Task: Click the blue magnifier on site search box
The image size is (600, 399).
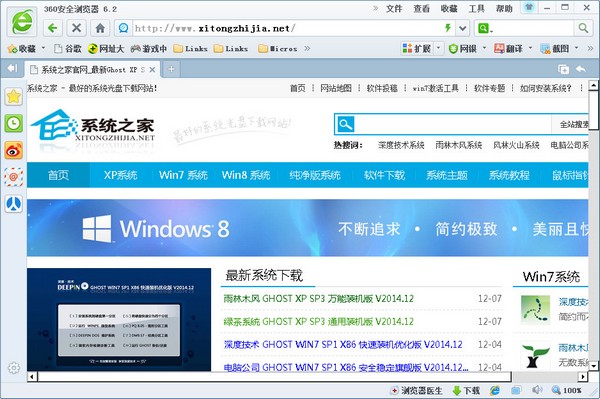Action: [x=346, y=124]
